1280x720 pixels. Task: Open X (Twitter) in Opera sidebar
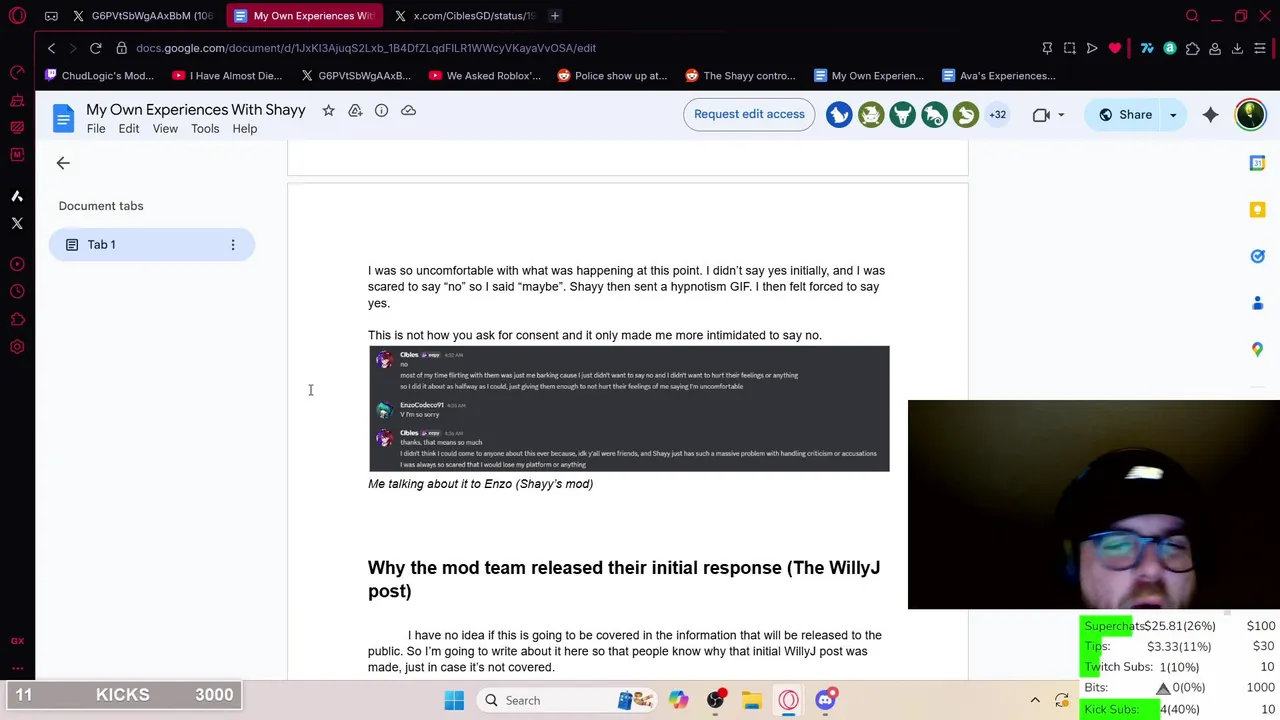point(17,223)
